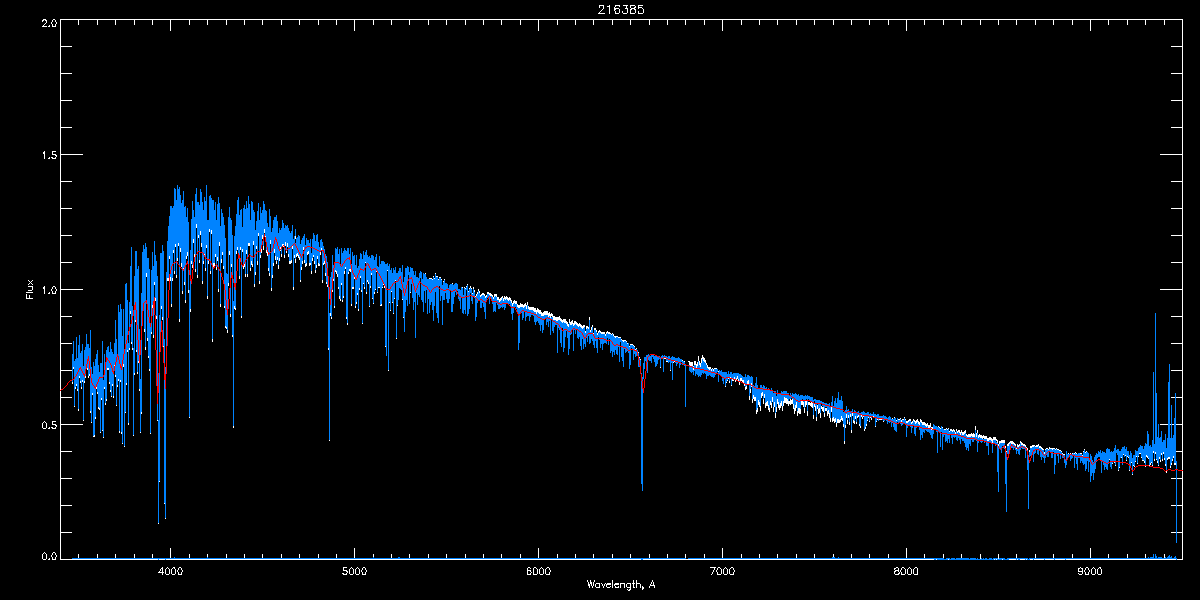Viewport: 1200px width, 600px height.
Task: Click the Flux axis label
Action: 30,290
